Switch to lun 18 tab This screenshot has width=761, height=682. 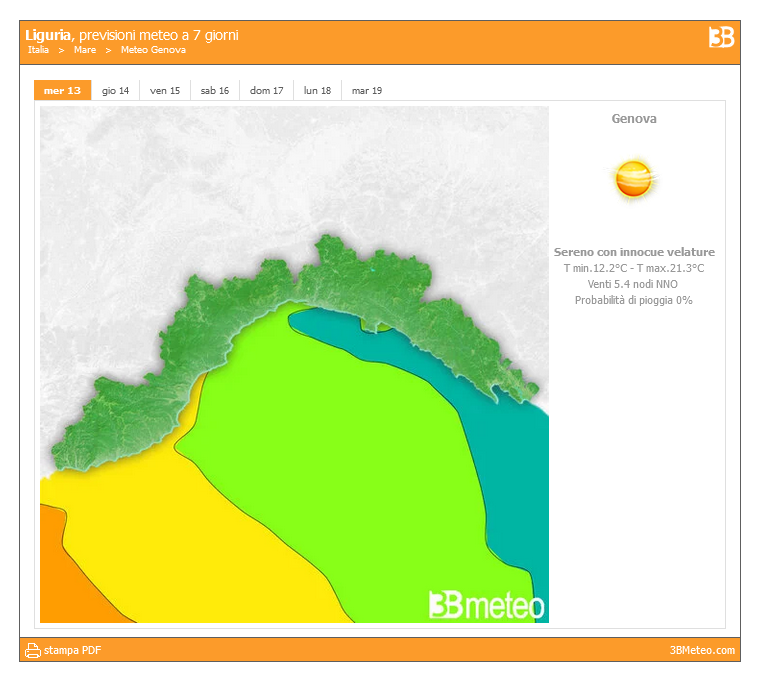317,91
